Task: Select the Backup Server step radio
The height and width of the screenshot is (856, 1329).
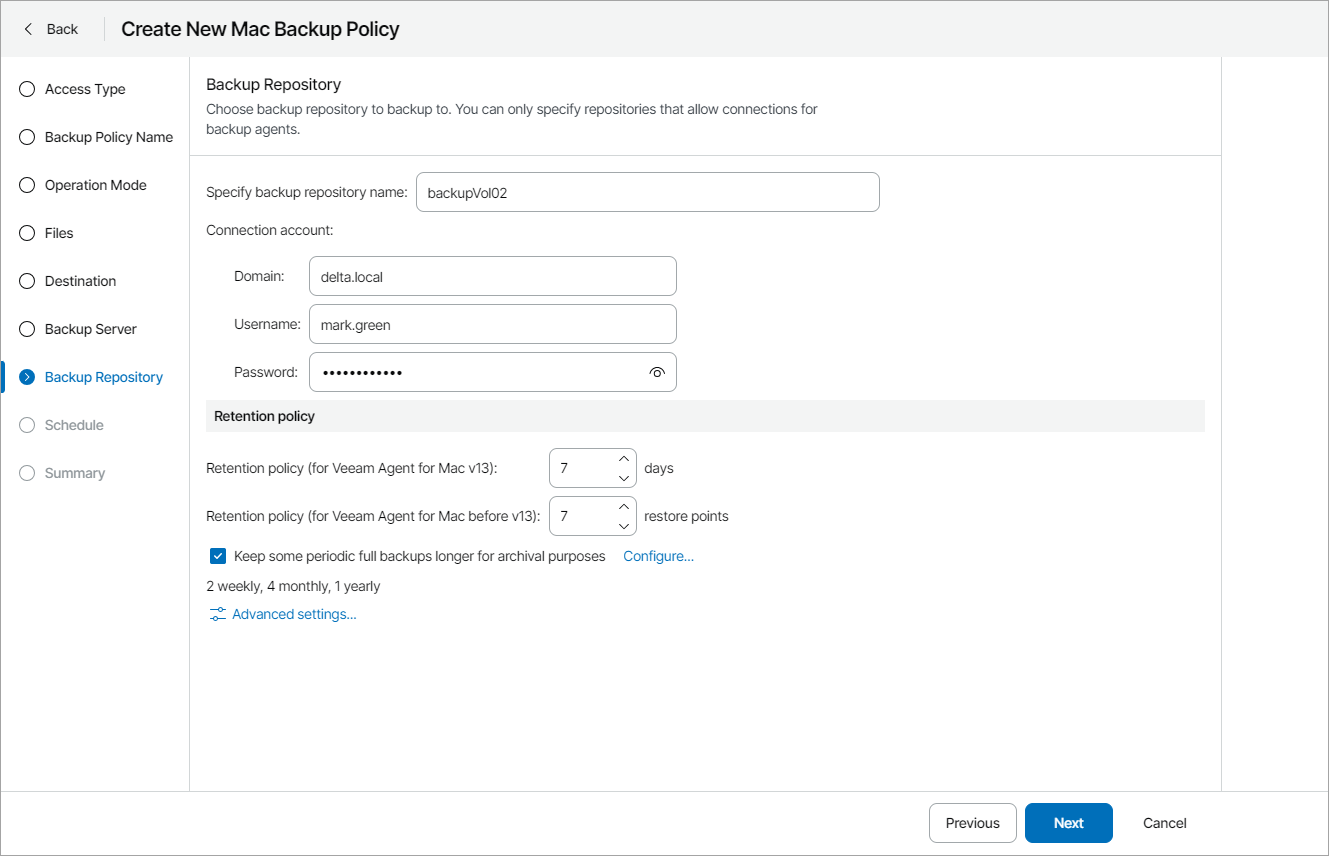Action: tap(26, 328)
